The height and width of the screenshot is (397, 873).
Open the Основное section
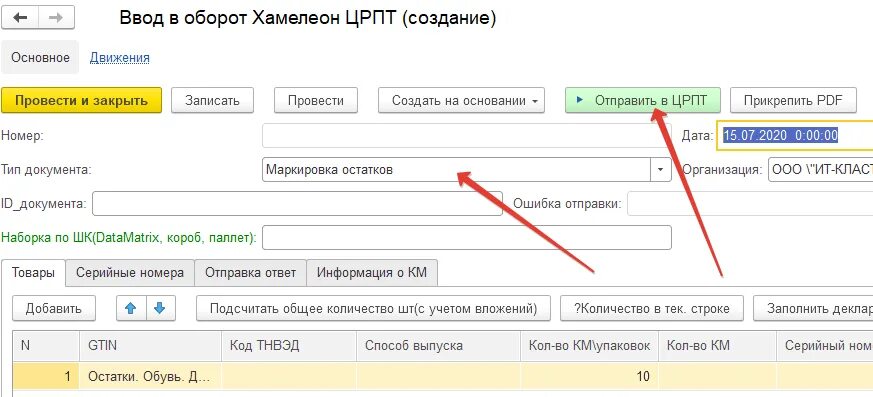tap(40, 57)
